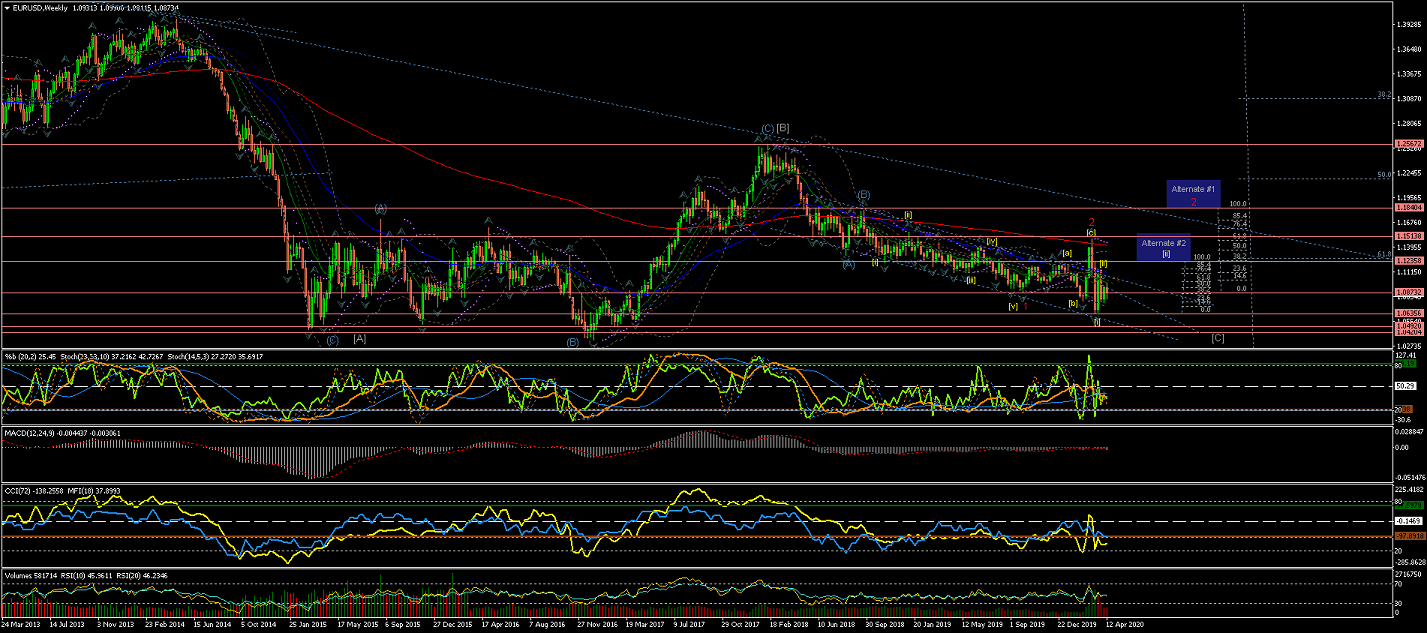The image size is (1427, 633).
Task: Select the [B] wave label at the 2018 peak
Action: [x=784, y=128]
